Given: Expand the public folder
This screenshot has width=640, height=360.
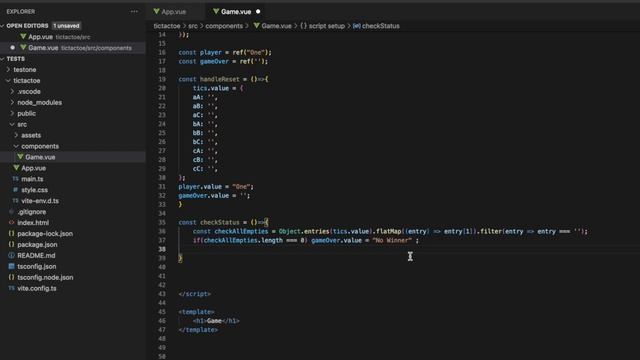Looking at the screenshot, I should [27, 113].
